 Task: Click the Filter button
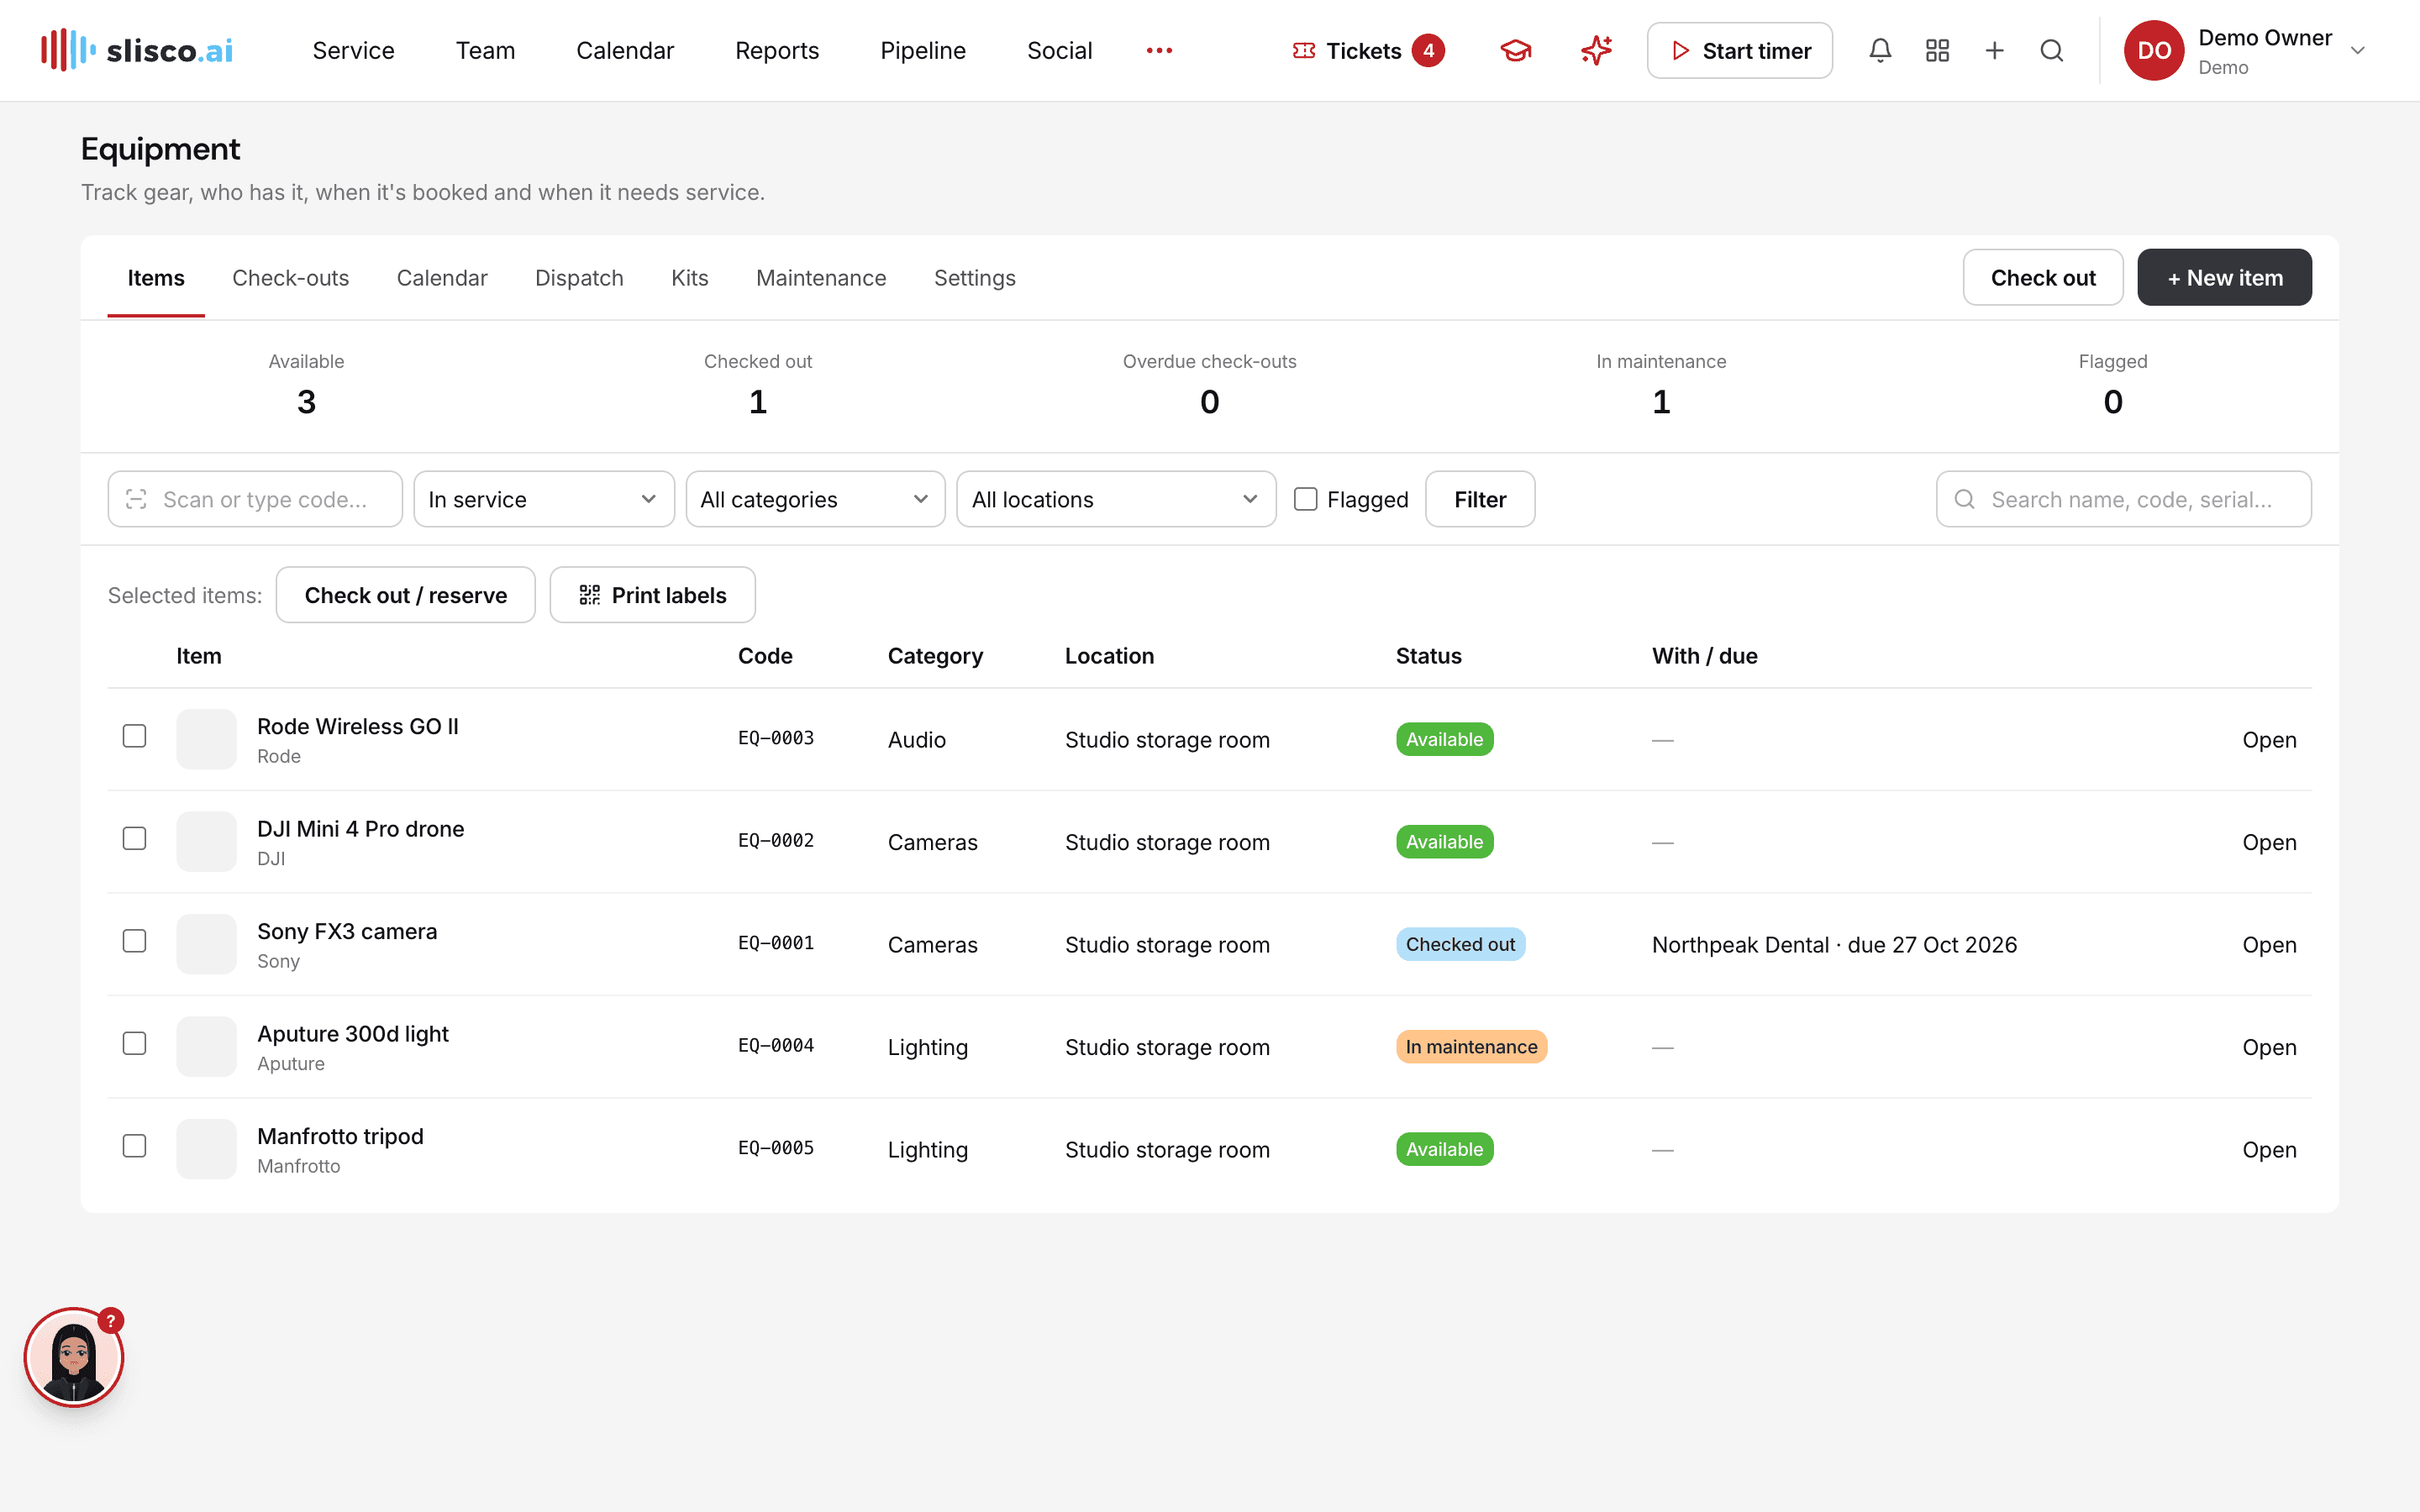pyautogui.click(x=1480, y=499)
